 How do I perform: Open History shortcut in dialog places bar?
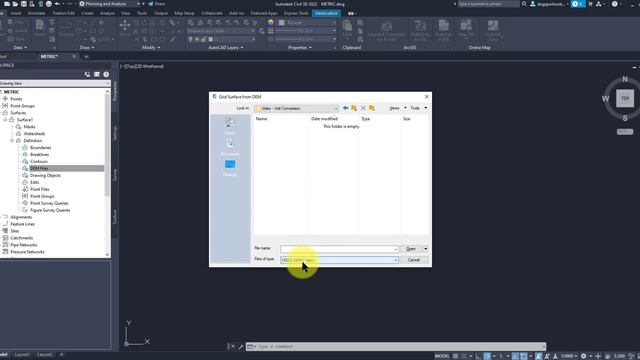(229, 125)
